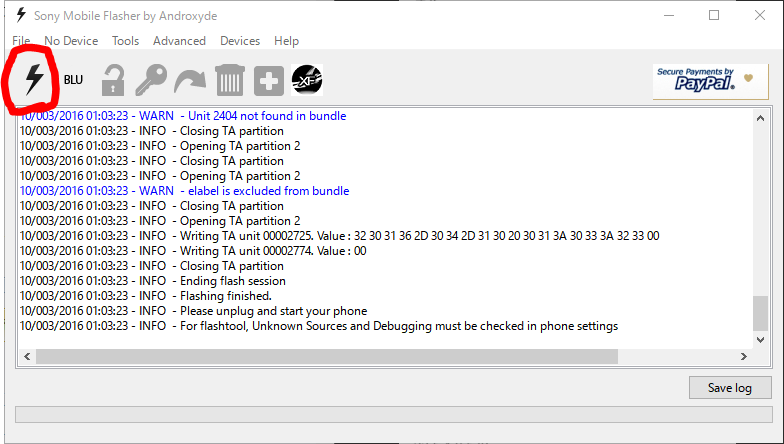Click the plus sign bundle icon

pos(268,80)
